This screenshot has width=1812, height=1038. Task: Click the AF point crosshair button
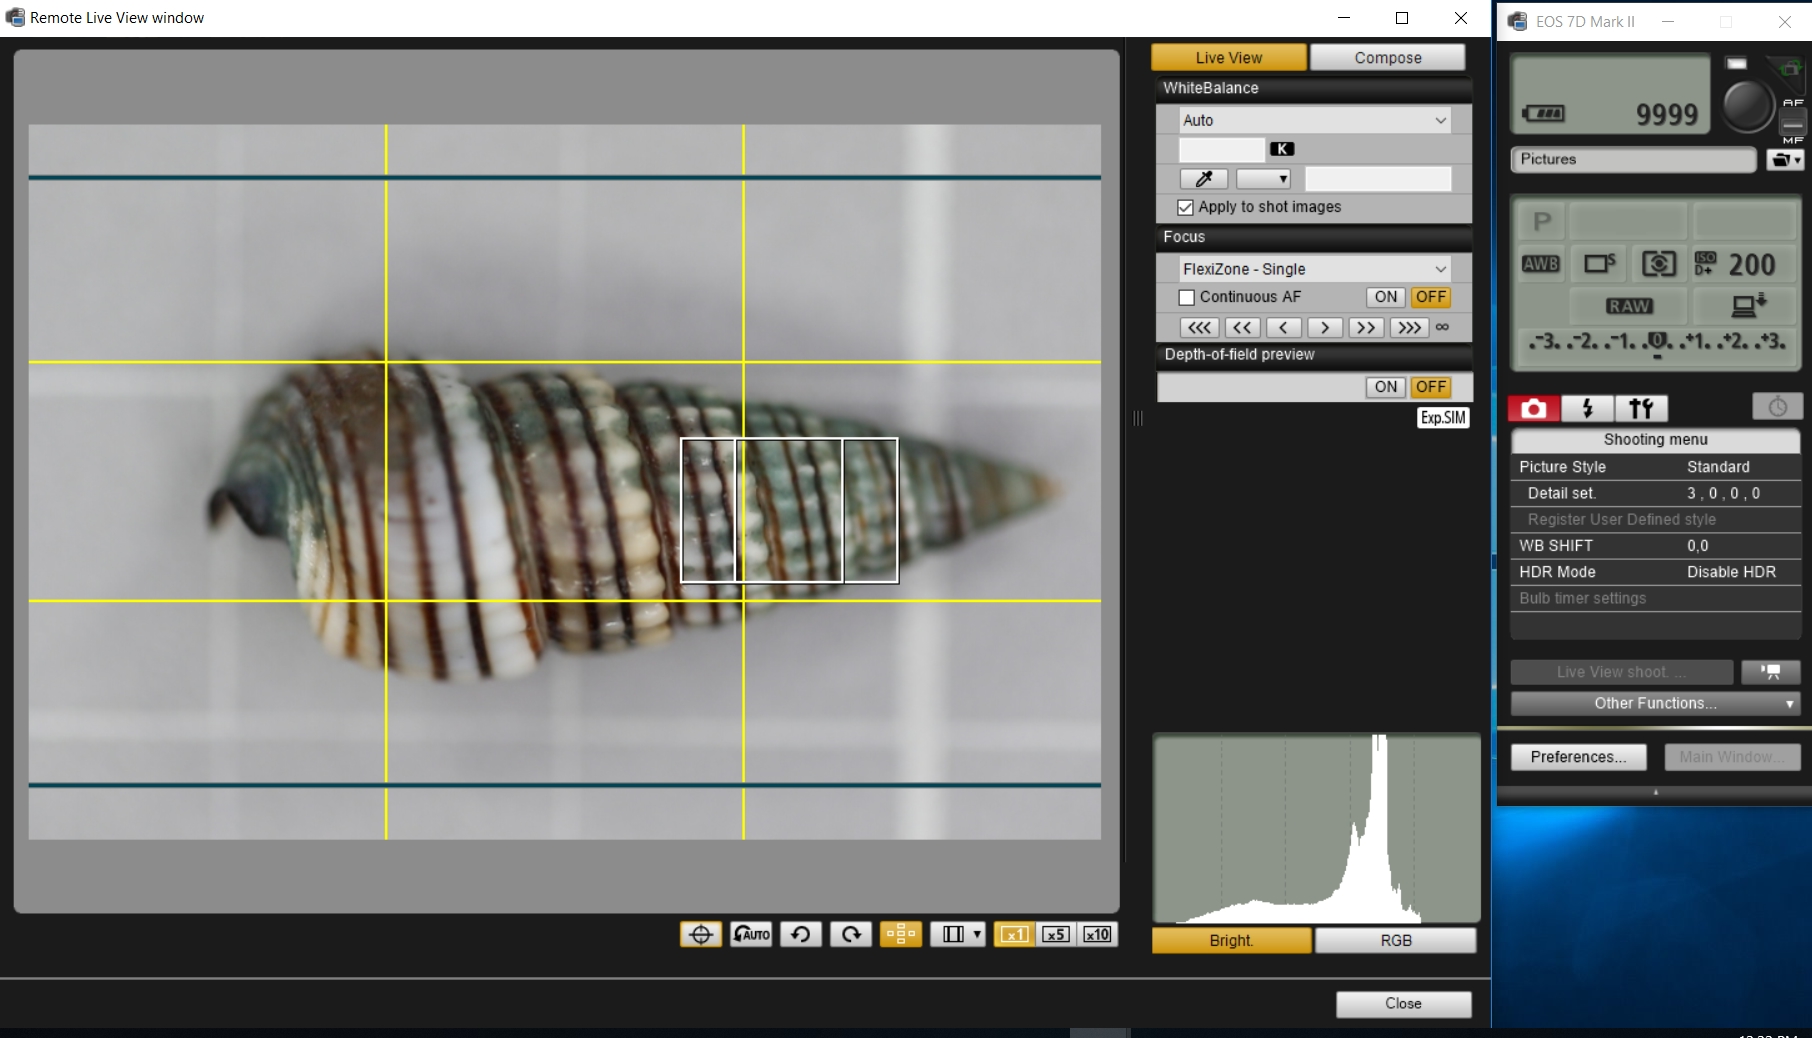[x=701, y=934]
